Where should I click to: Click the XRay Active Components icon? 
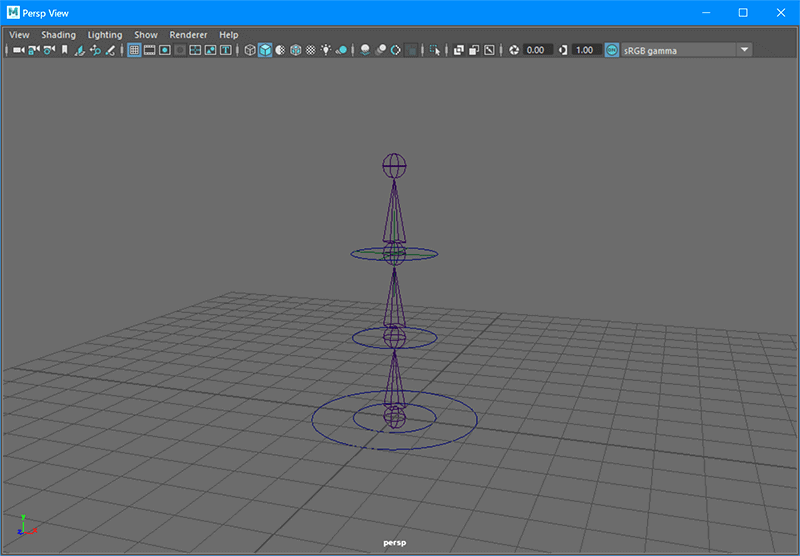click(x=474, y=50)
